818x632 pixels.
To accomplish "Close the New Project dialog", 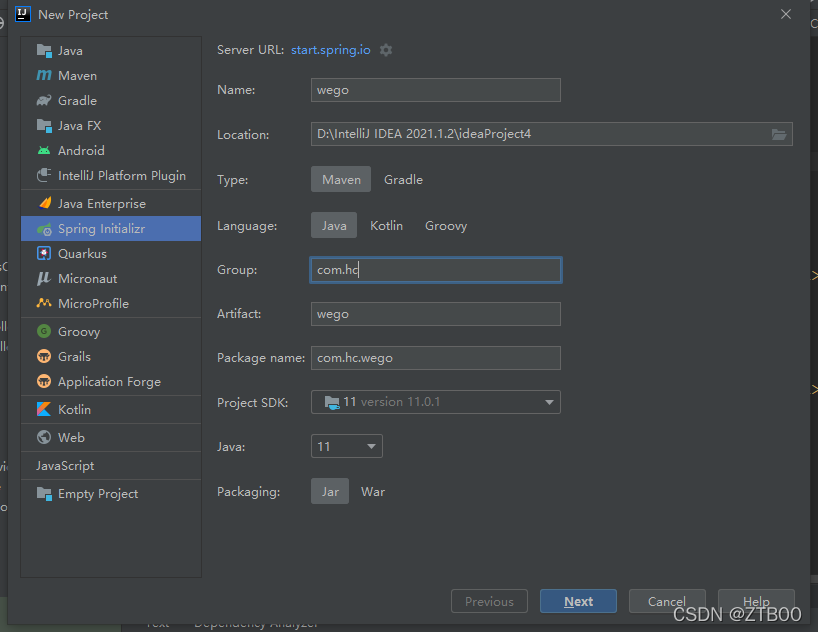I will [x=786, y=14].
